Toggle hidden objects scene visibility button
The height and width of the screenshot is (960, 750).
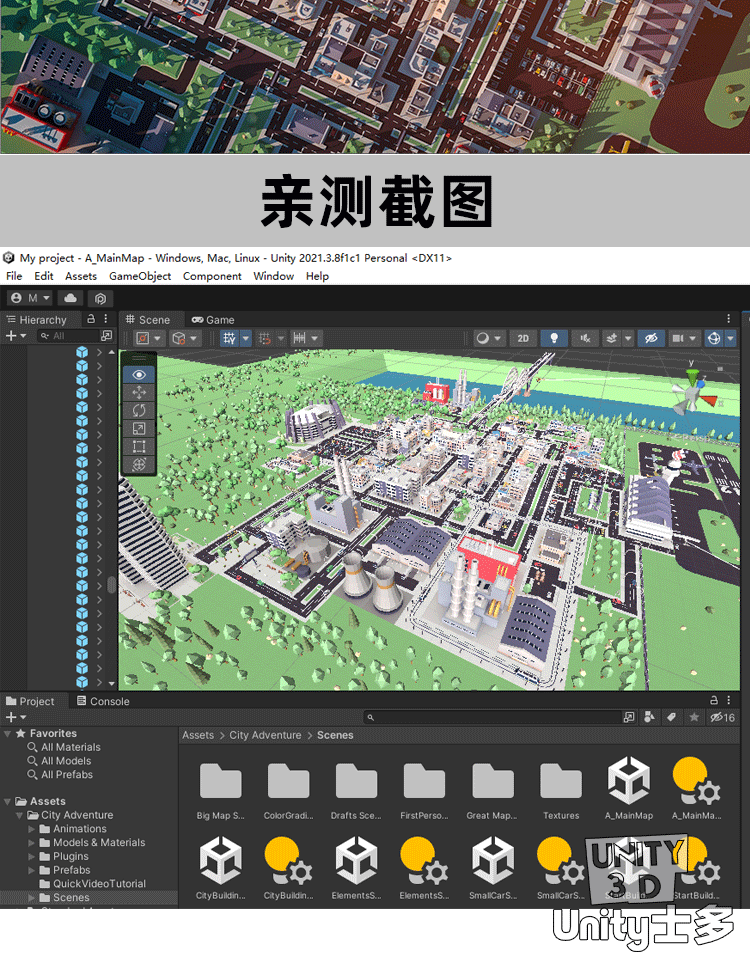(x=651, y=338)
